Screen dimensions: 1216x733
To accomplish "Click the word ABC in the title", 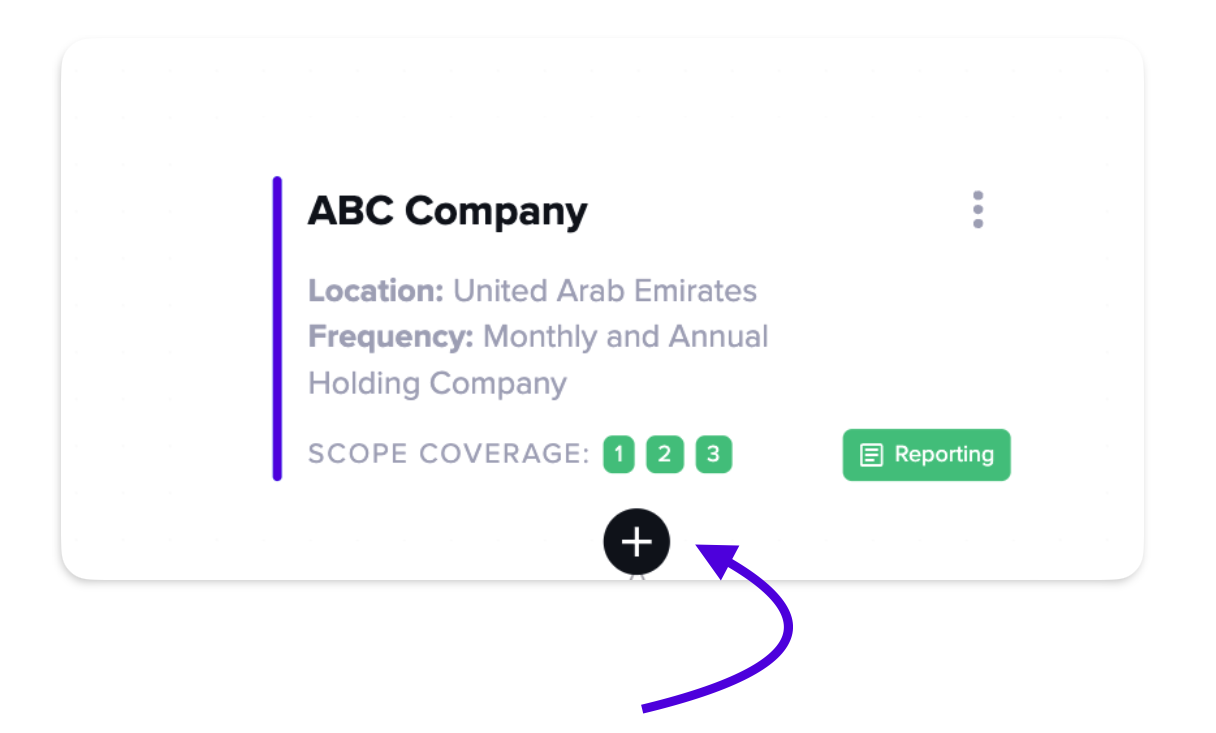I will click(x=351, y=212).
